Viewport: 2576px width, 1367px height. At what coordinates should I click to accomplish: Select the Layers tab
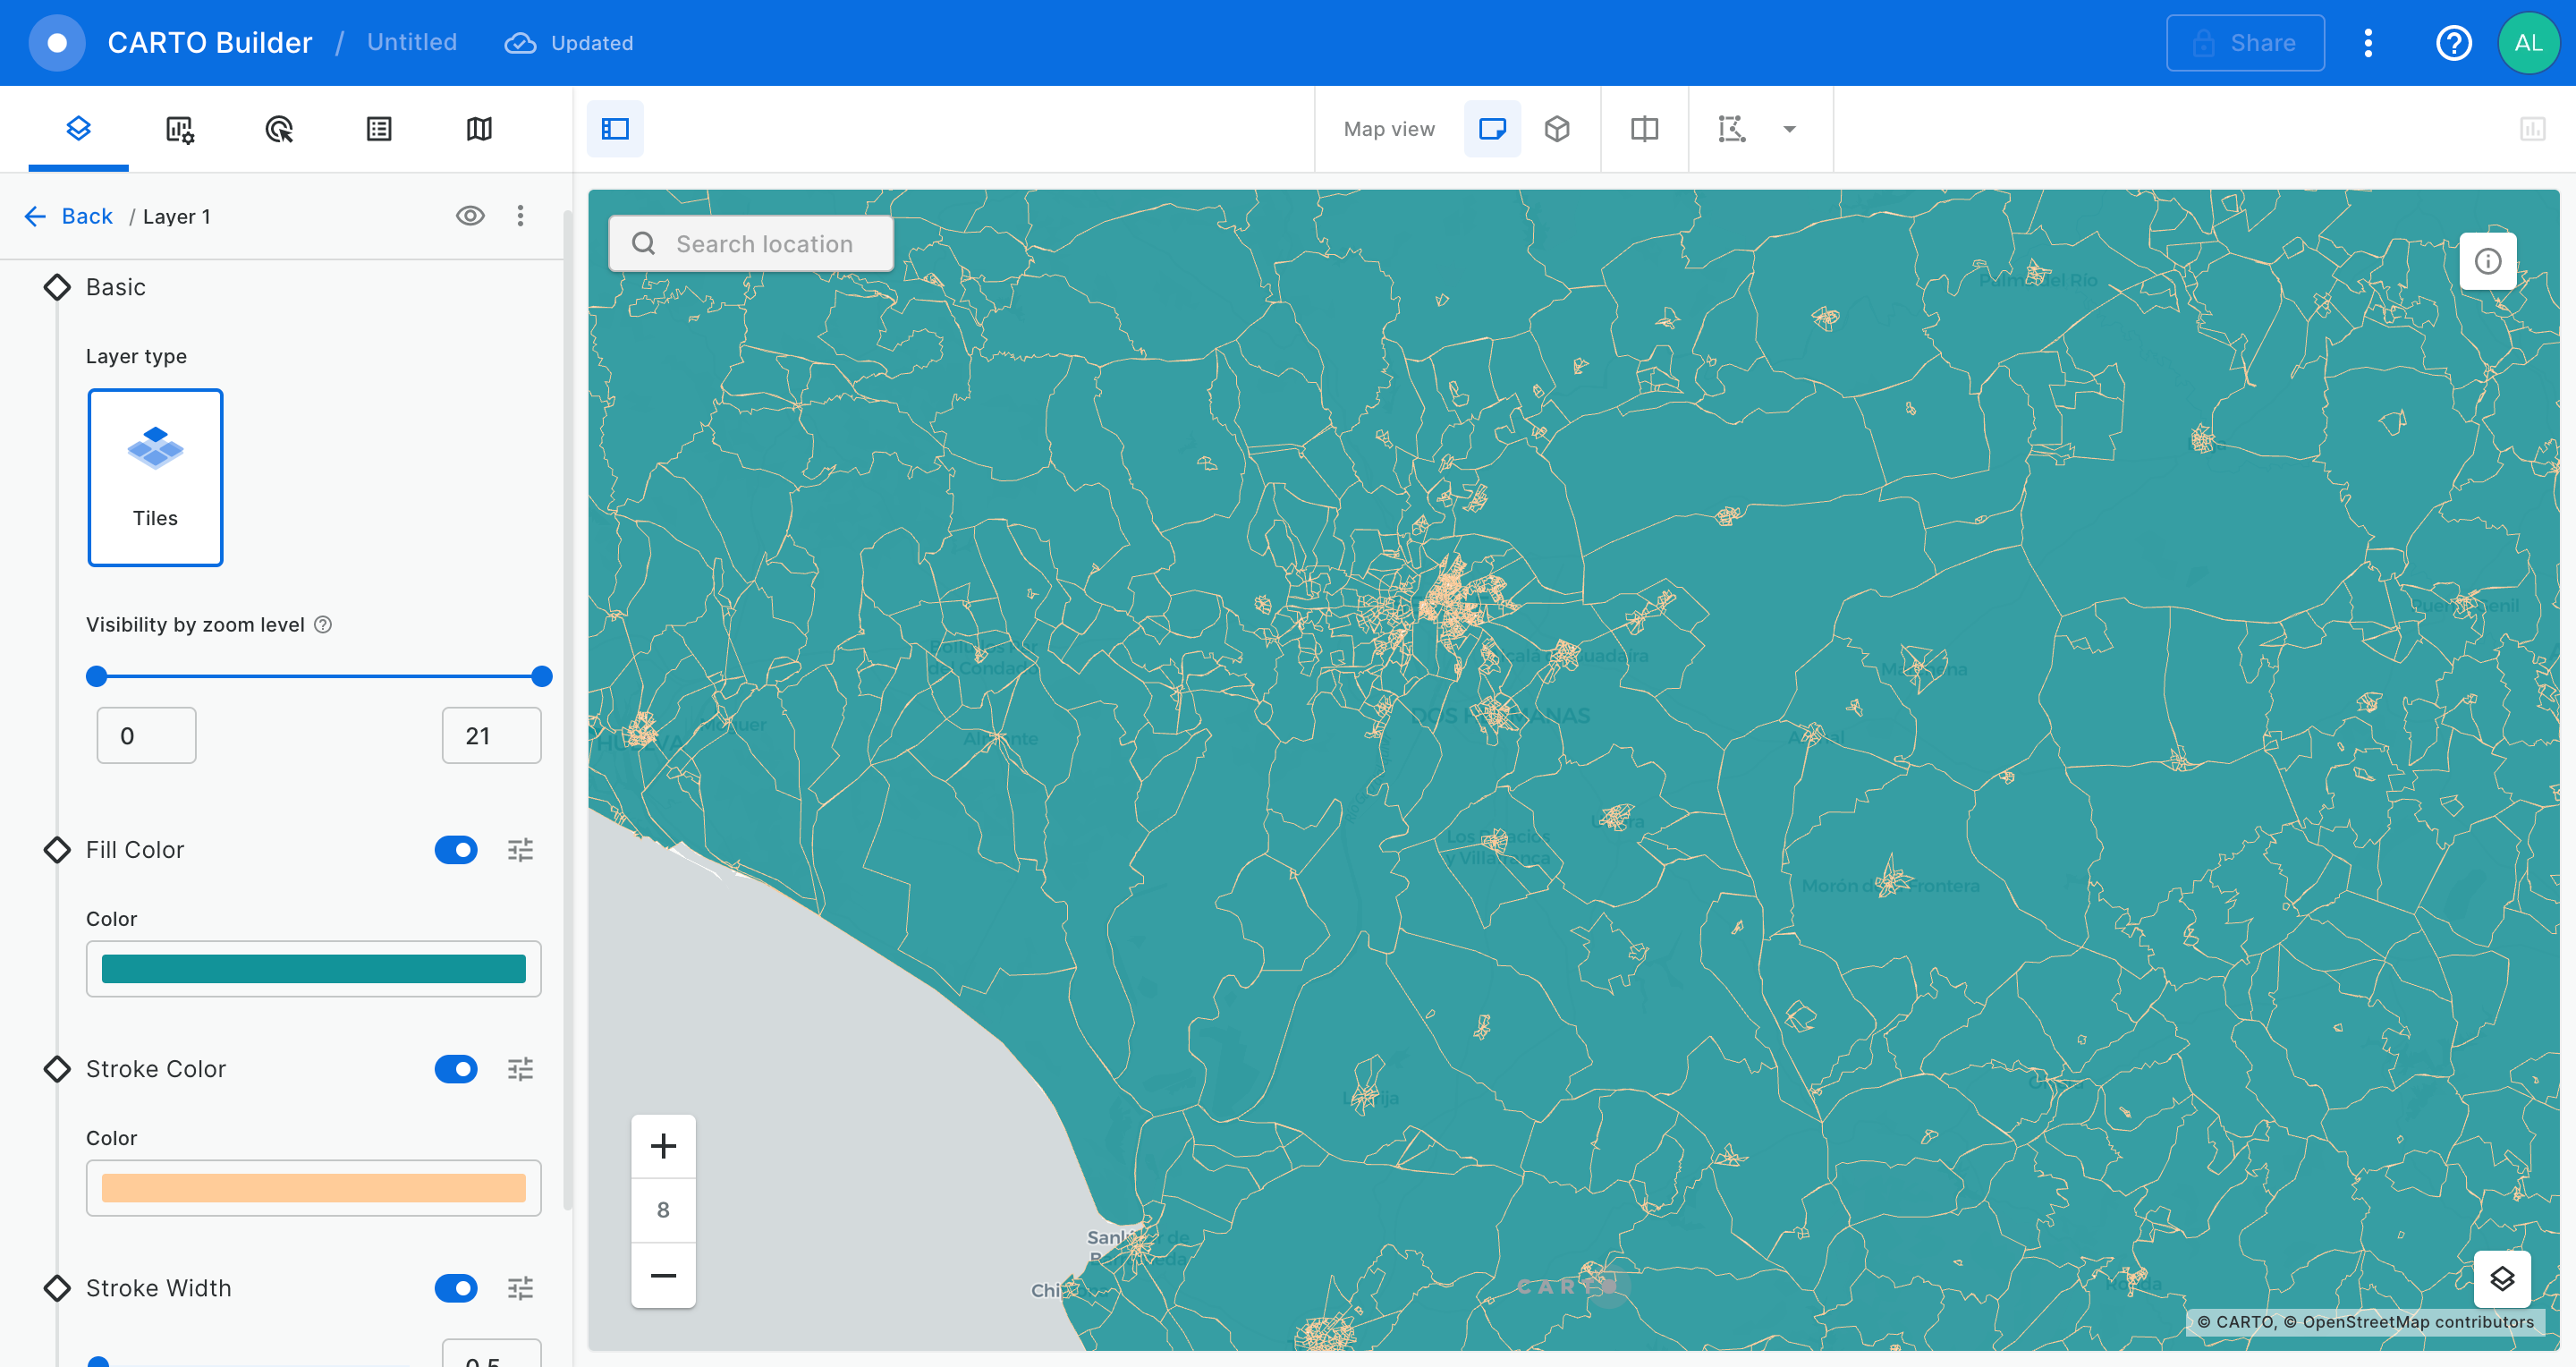79,129
